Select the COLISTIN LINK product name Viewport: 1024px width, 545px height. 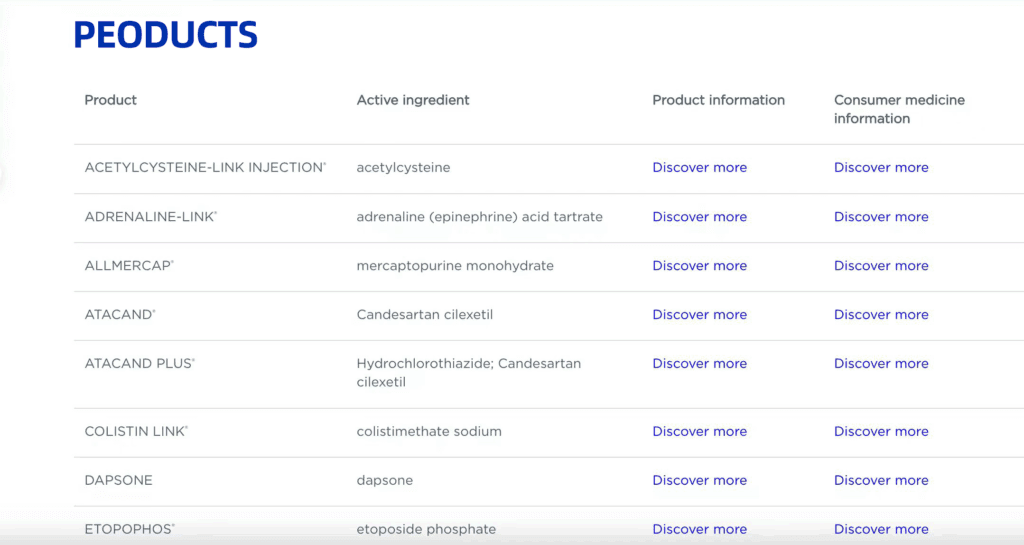(x=135, y=432)
